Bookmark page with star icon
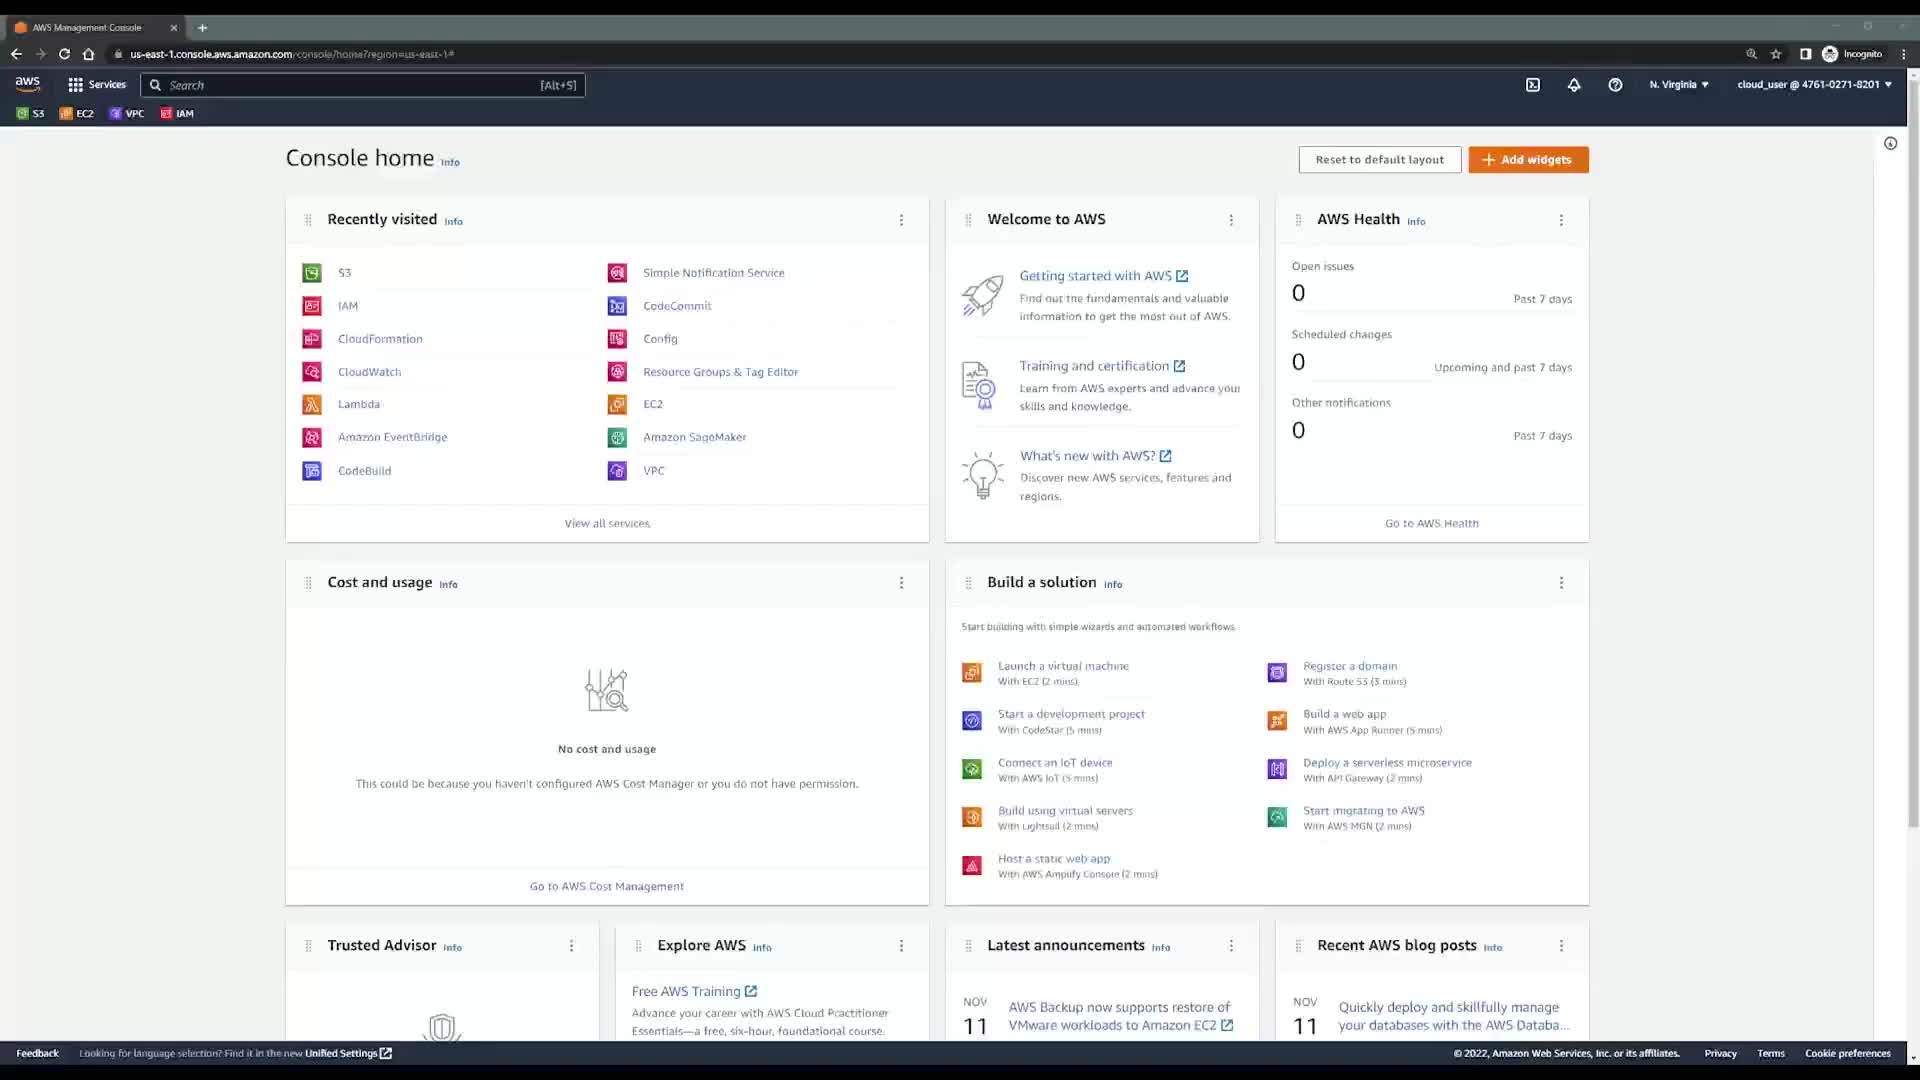This screenshot has width=1920, height=1080. [1776, 54]
